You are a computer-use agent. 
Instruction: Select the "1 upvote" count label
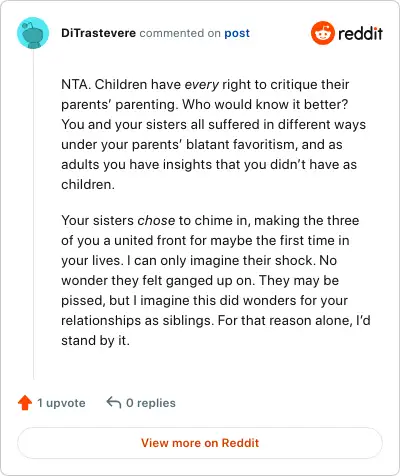(x=61, y=403)
